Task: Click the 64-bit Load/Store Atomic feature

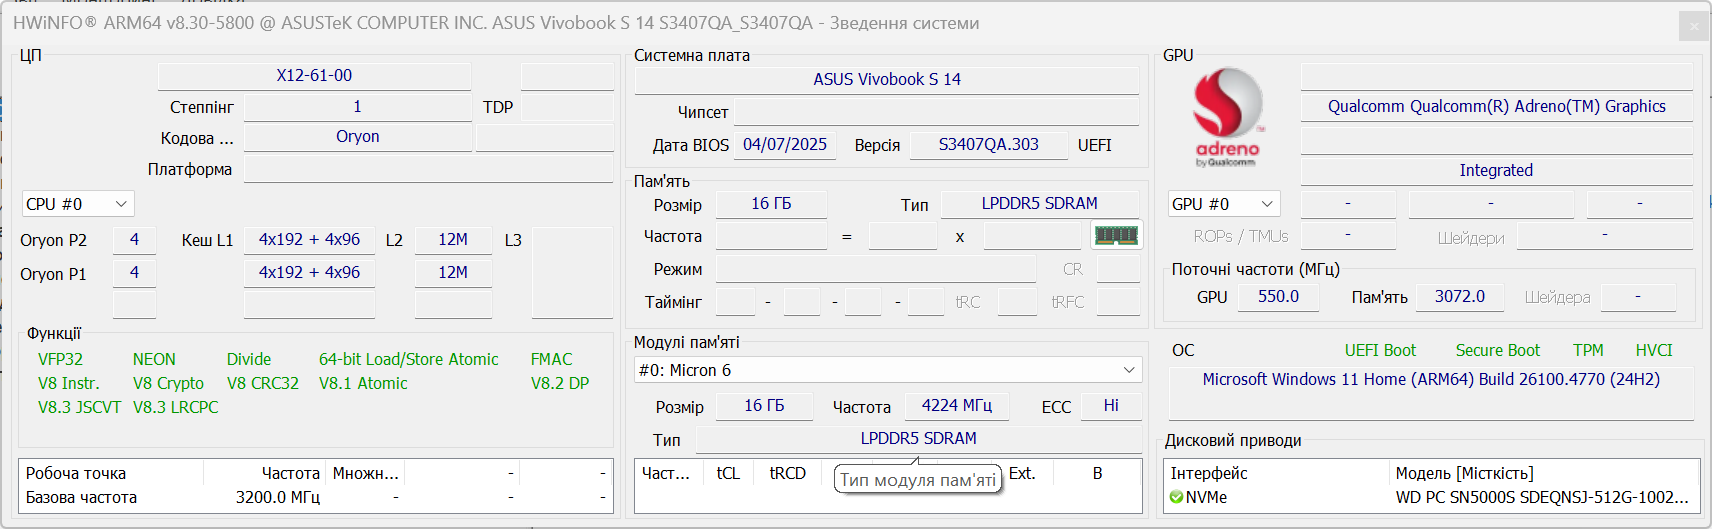Action: coord(408,359)
